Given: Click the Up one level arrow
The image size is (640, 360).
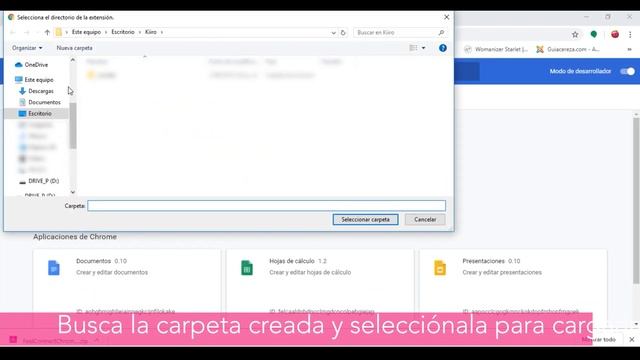Looking at the screenshot, I should (x=47, y=32).
